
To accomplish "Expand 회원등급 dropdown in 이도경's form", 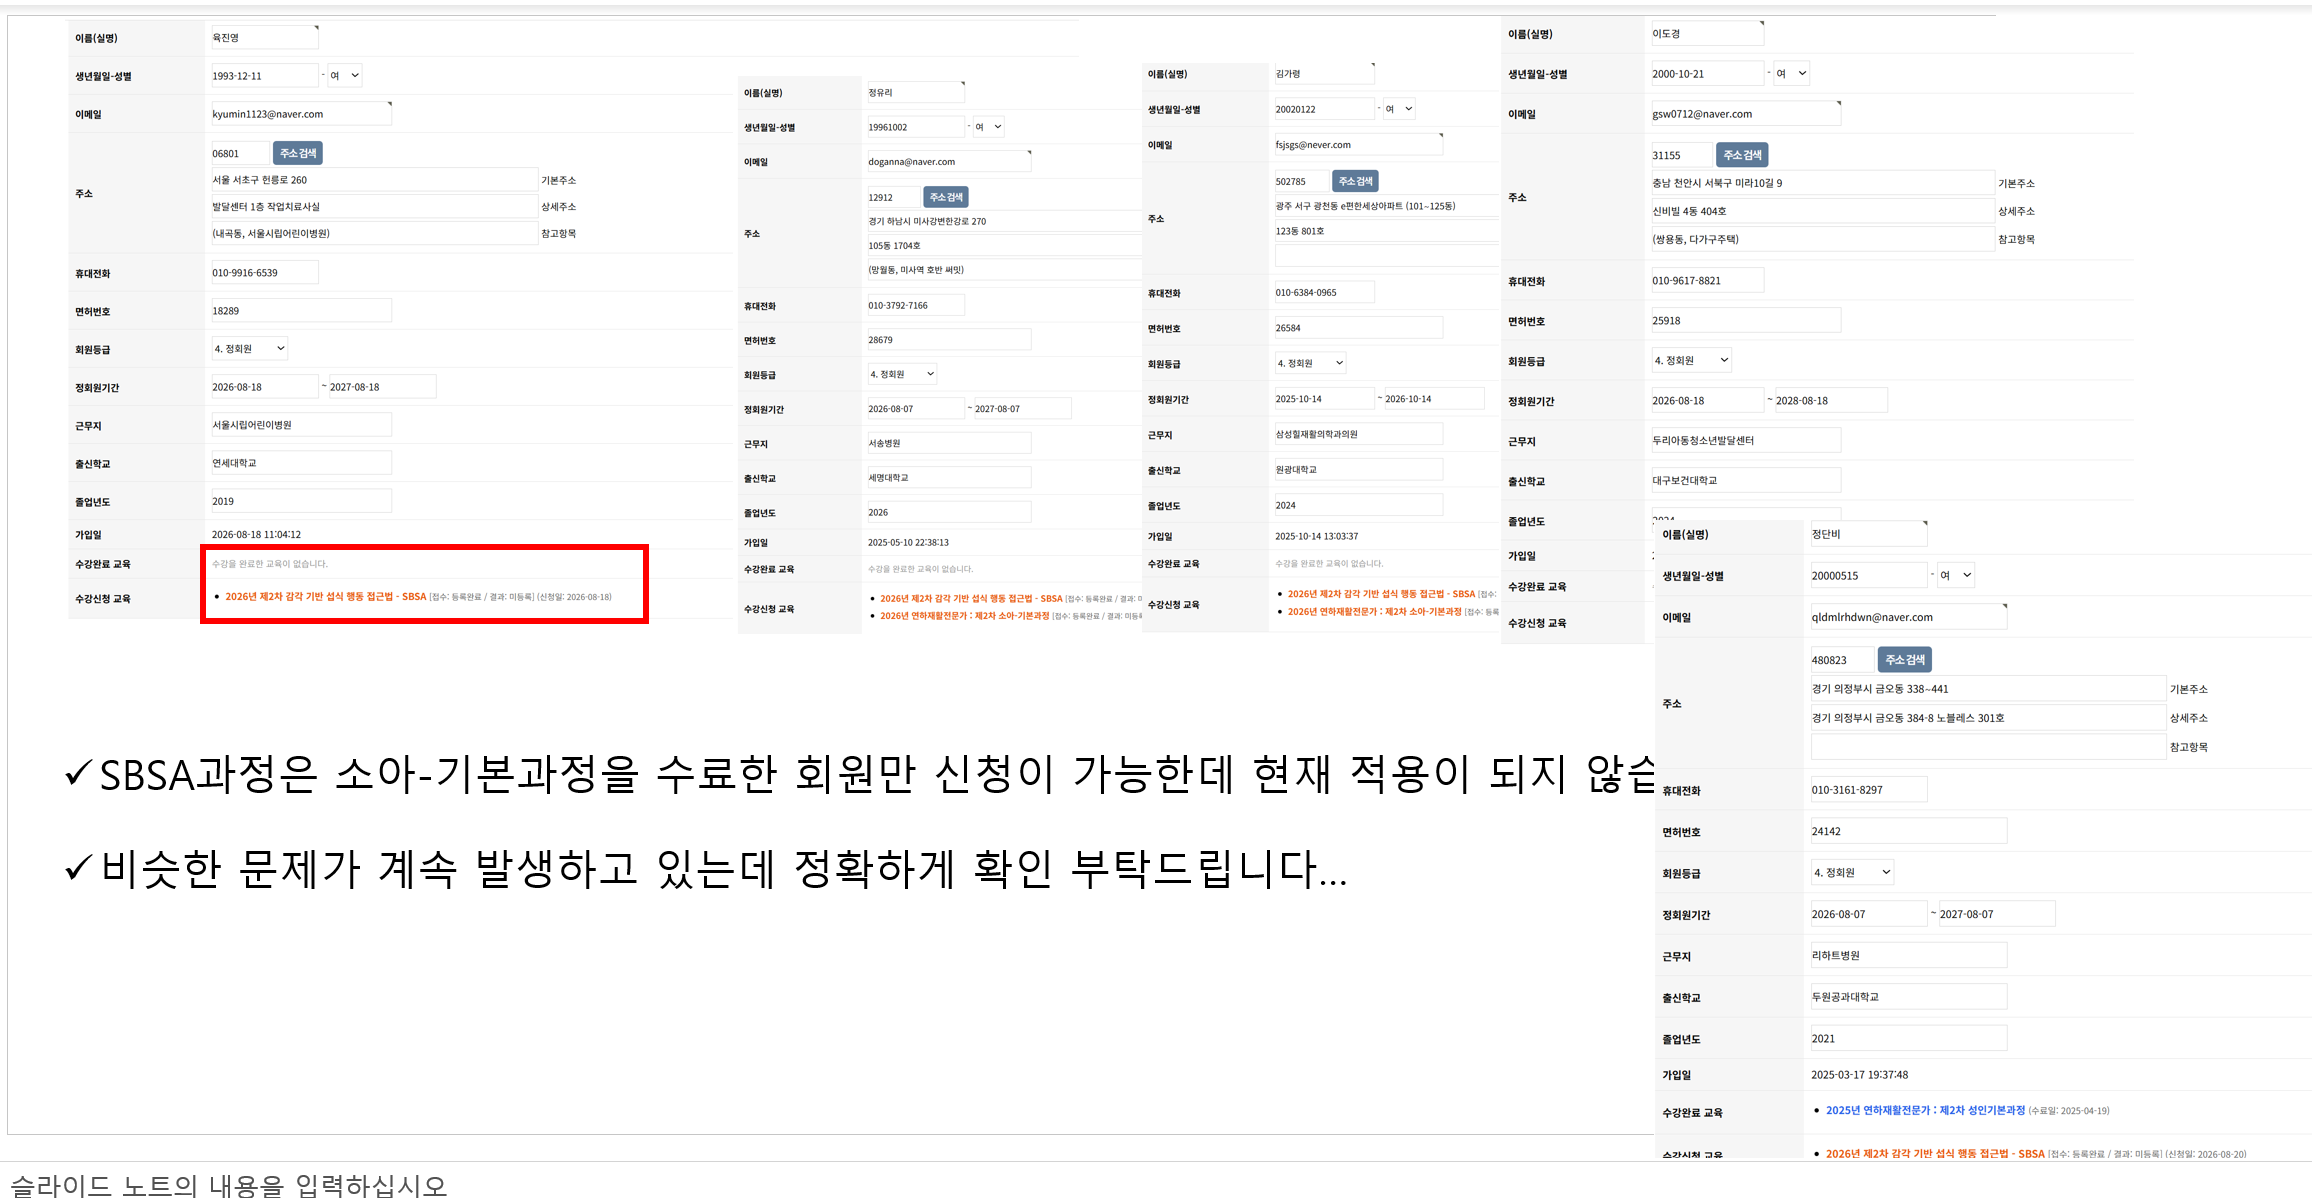I will pyautogui.click(x=1691, y=360).
